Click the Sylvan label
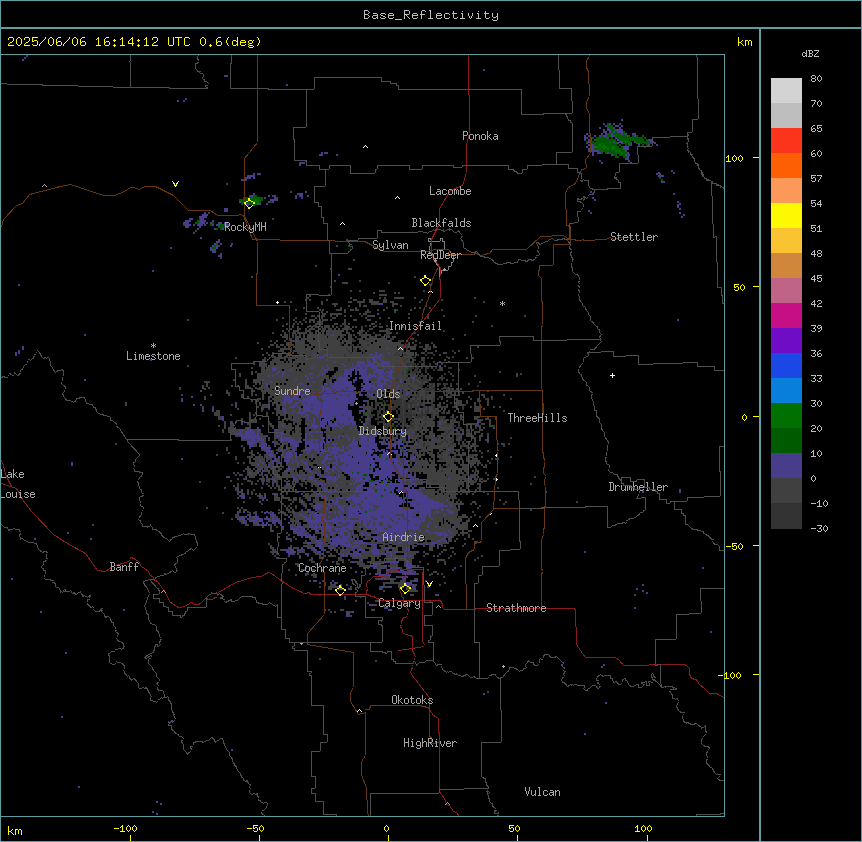The image size is (862, 842). [390, 245]
